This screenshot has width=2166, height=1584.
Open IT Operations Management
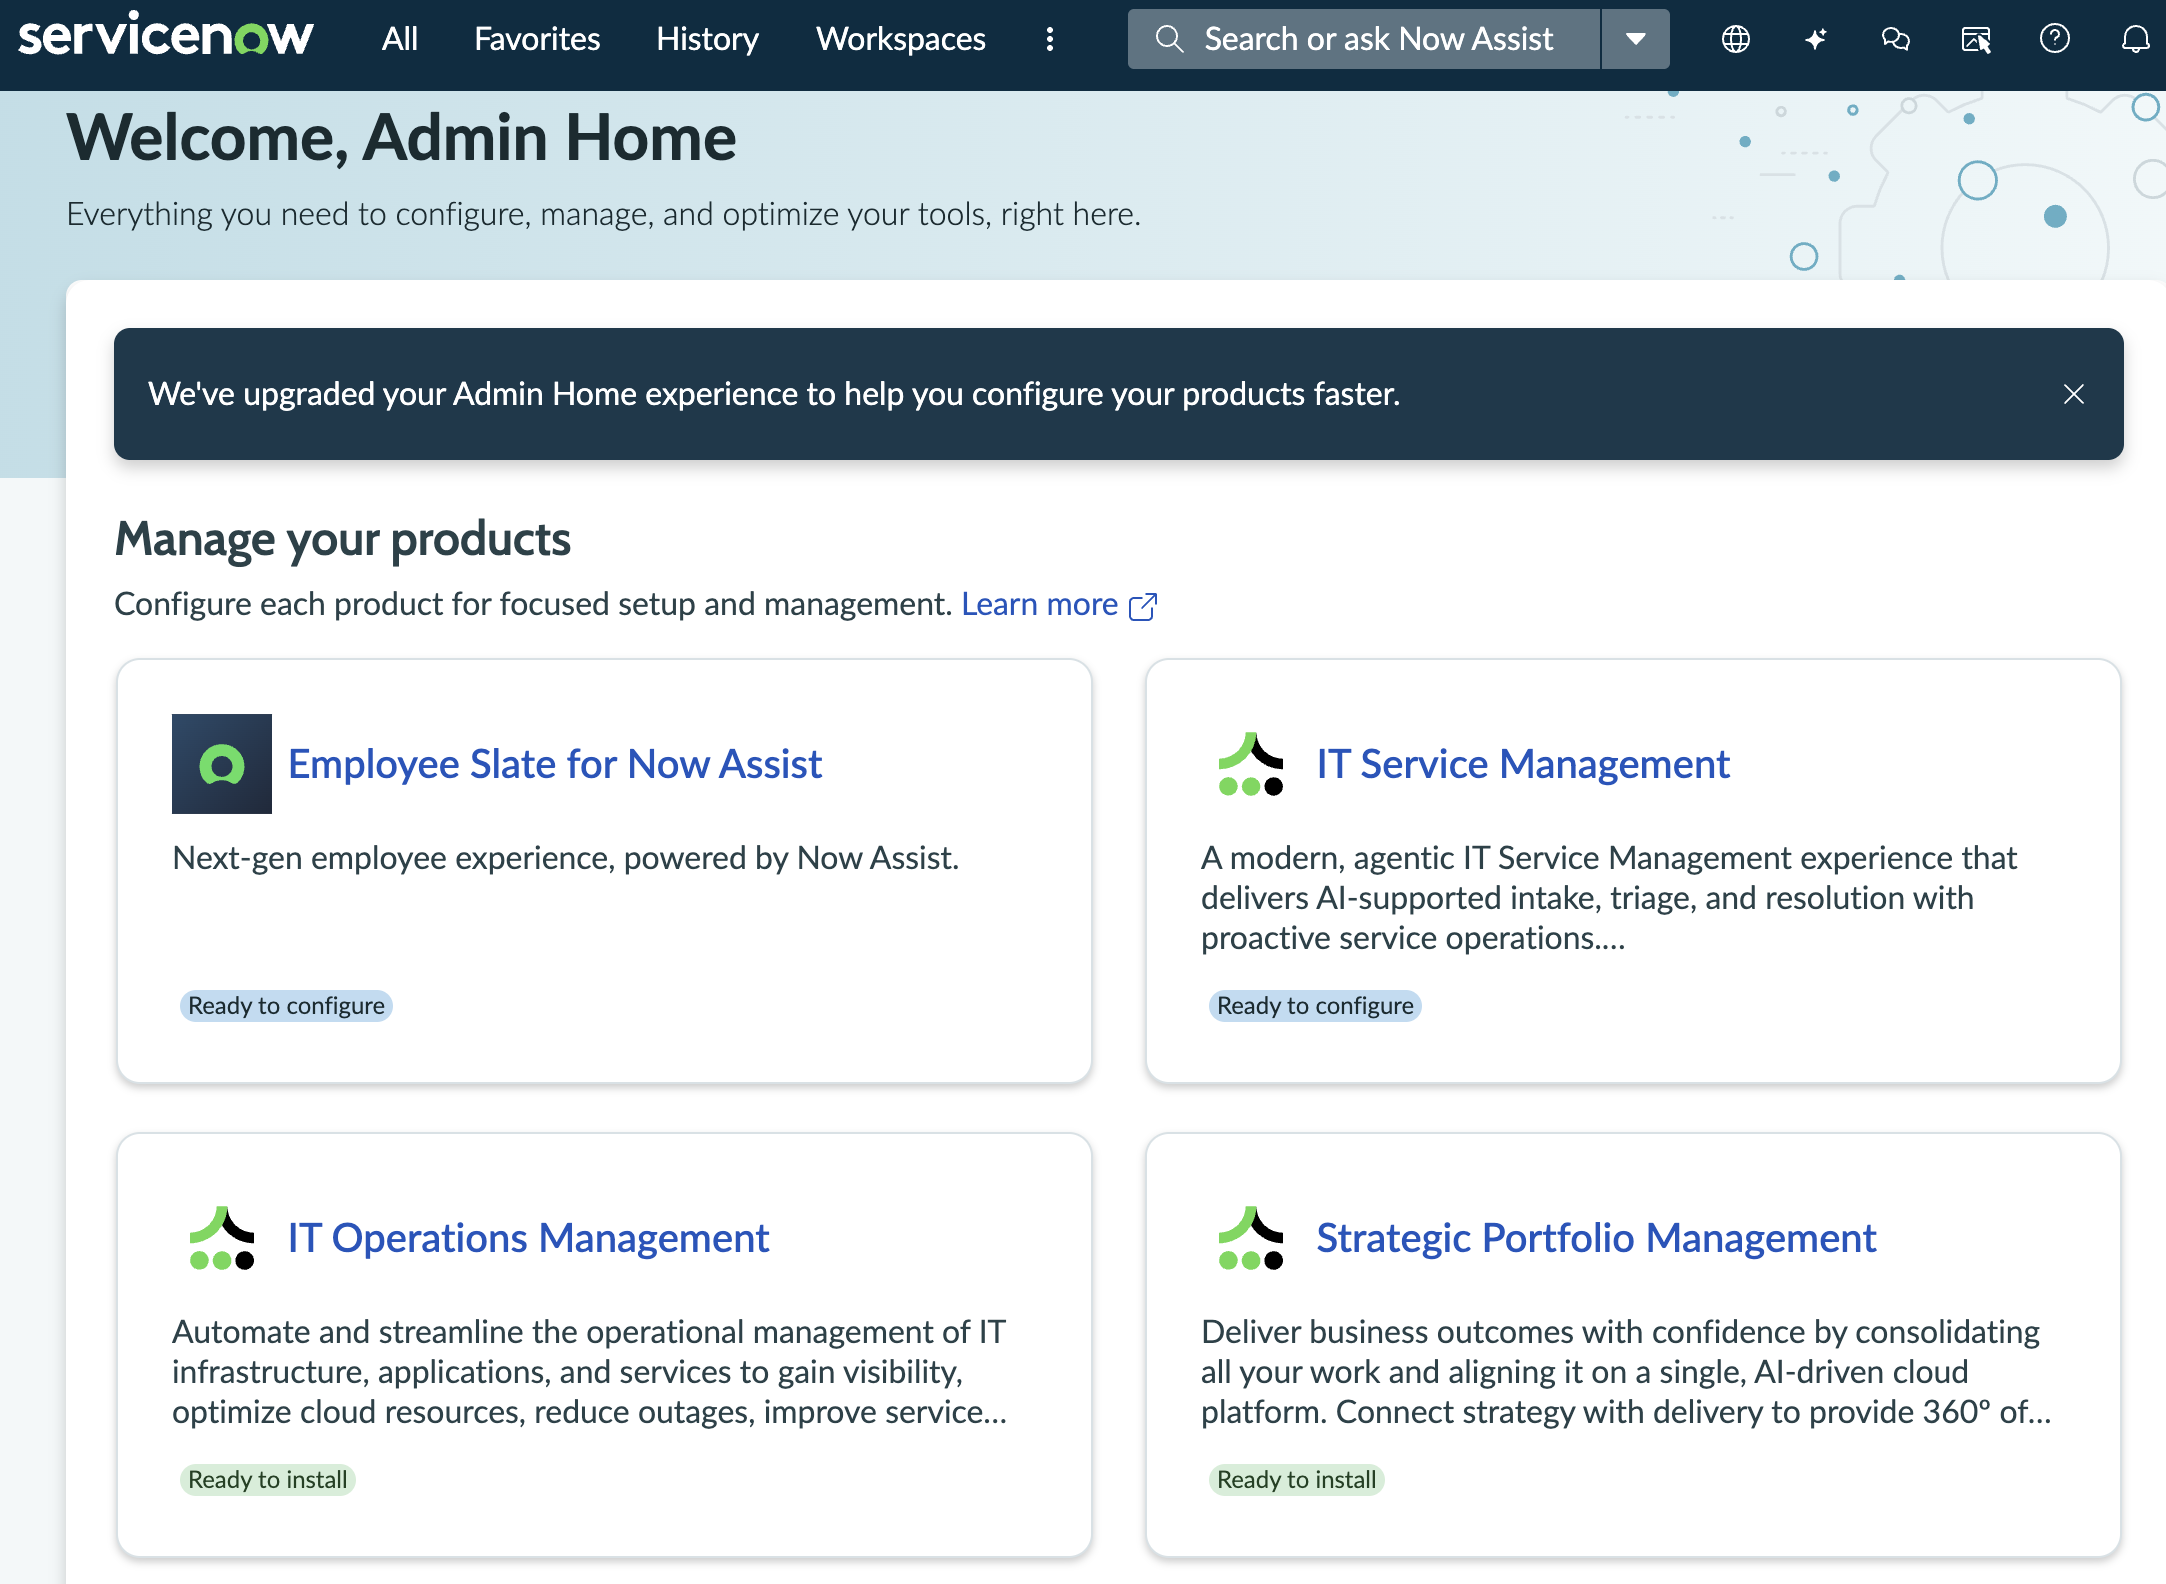(528, 1238)
